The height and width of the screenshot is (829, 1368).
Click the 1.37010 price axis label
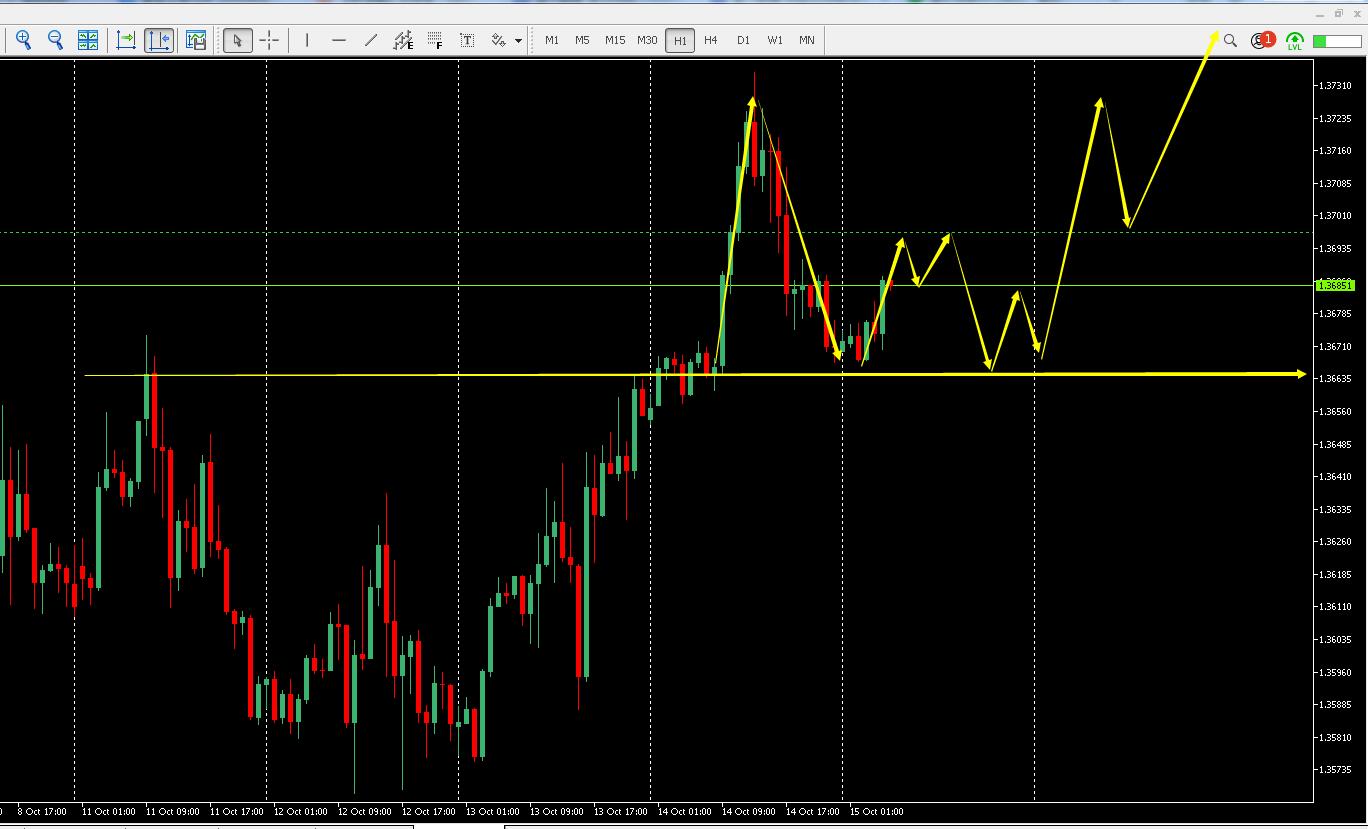1335,216
